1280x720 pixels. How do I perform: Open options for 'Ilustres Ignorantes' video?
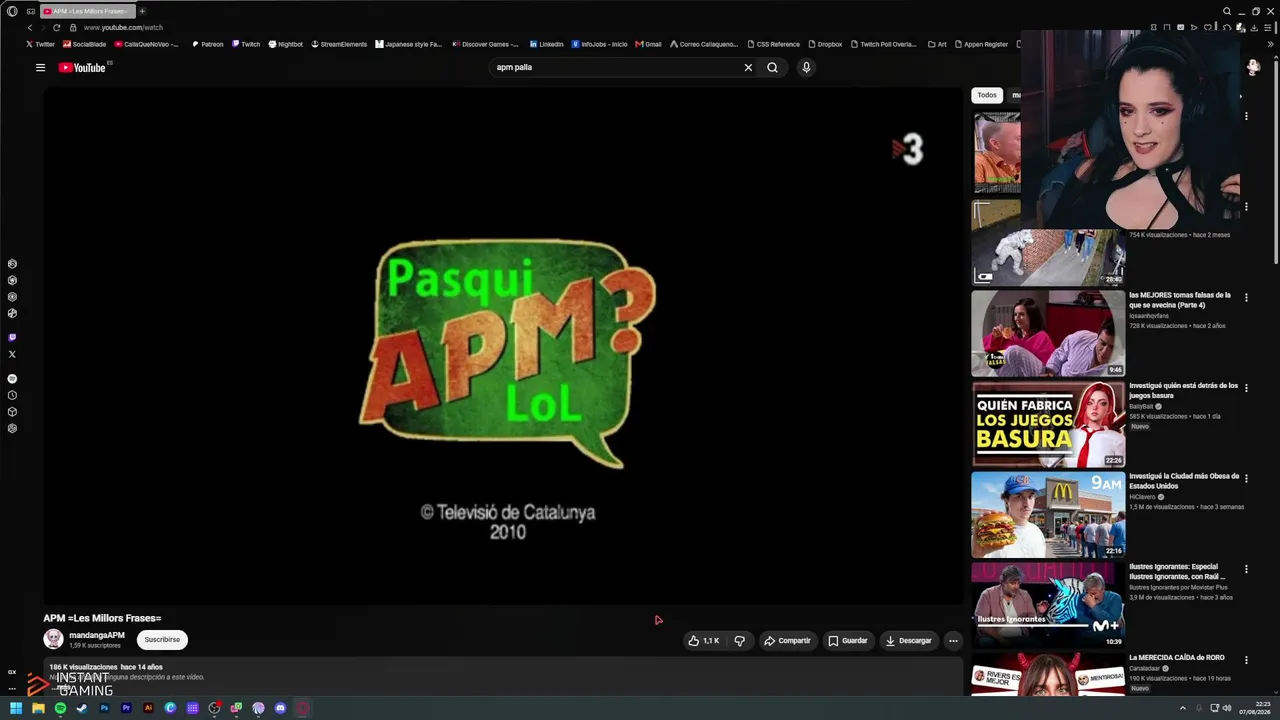[1246, 569]
